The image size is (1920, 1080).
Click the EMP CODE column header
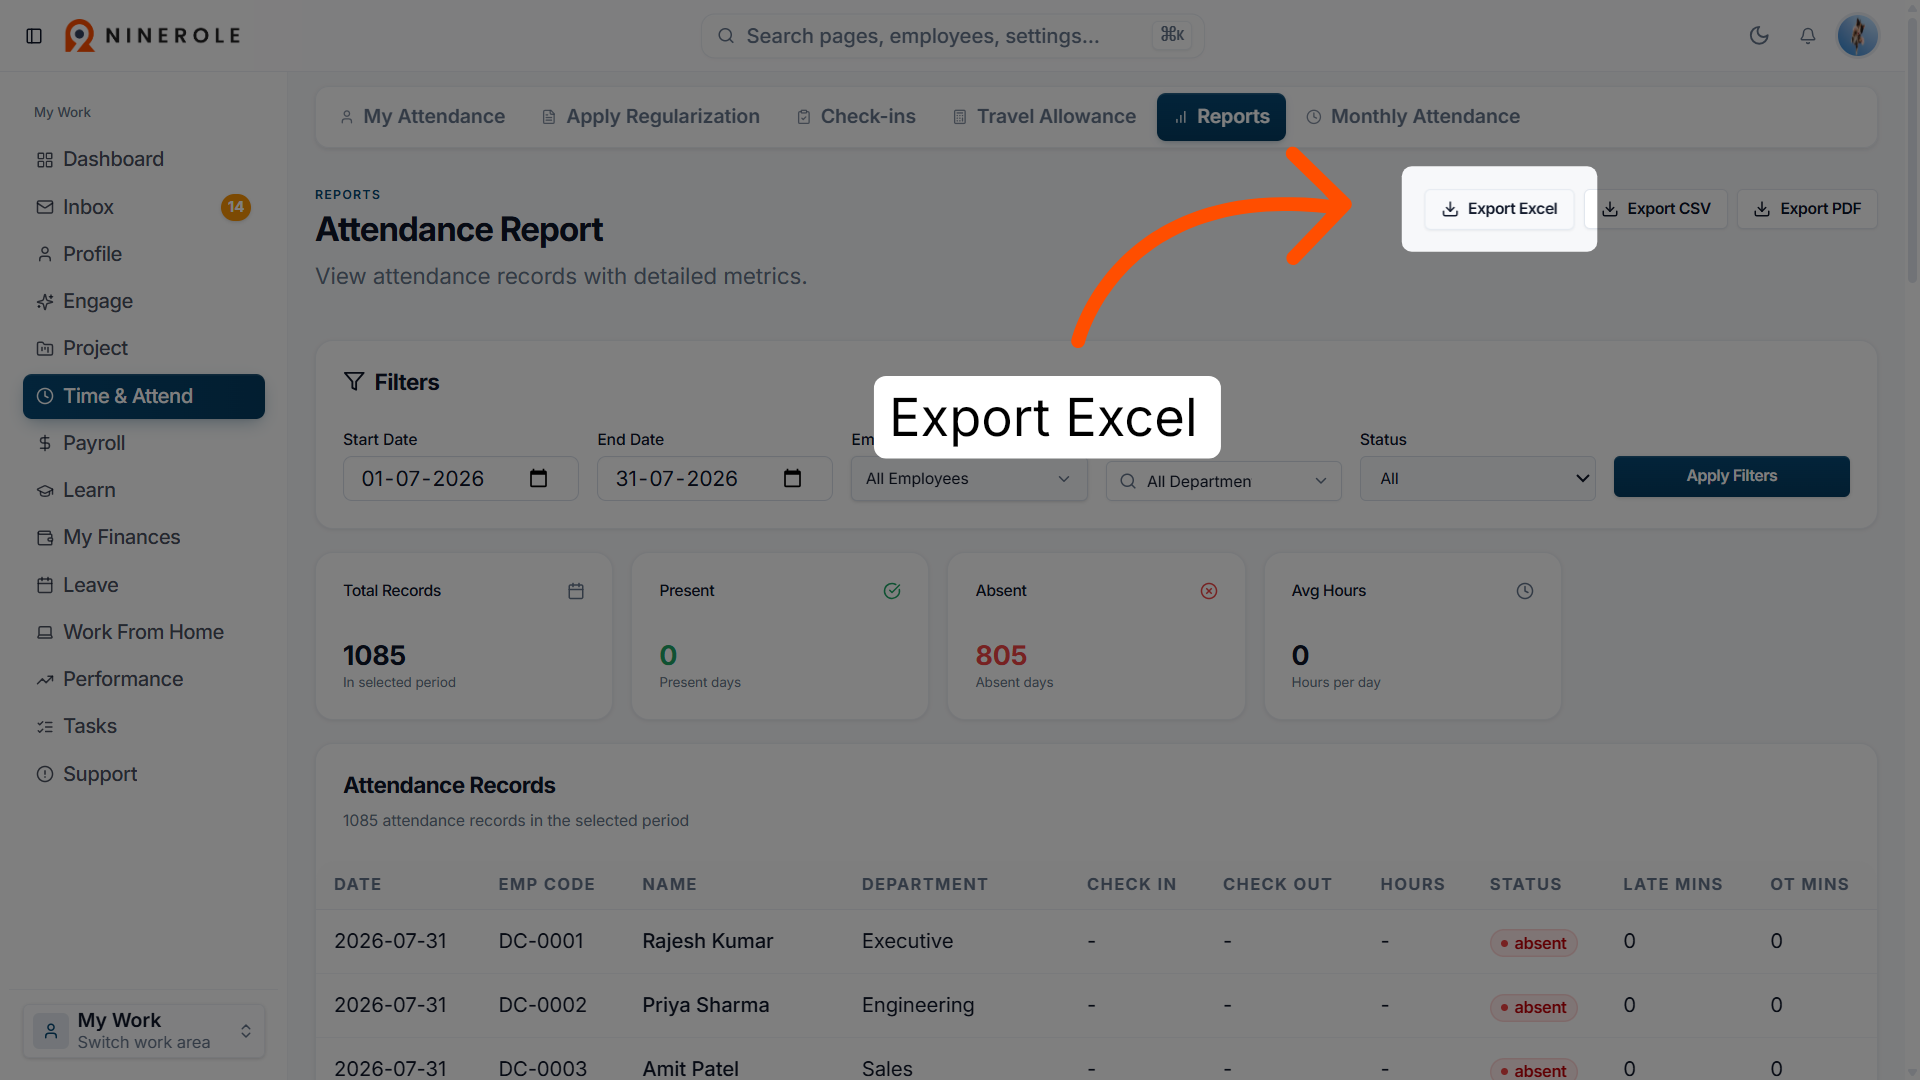click(546, 884)
